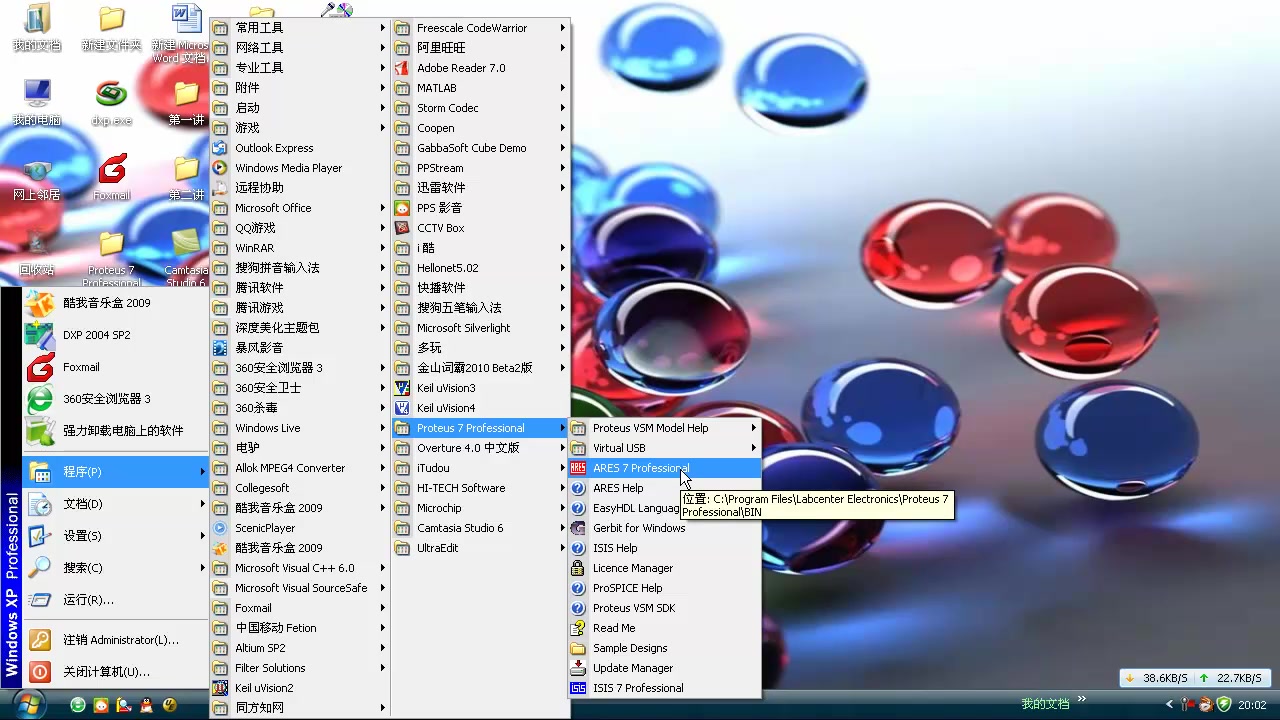The width and height of the screenshot is (1280, 720).
Task: Click the Adobe Reader 7.0 icon
Action: pos(402,68)
